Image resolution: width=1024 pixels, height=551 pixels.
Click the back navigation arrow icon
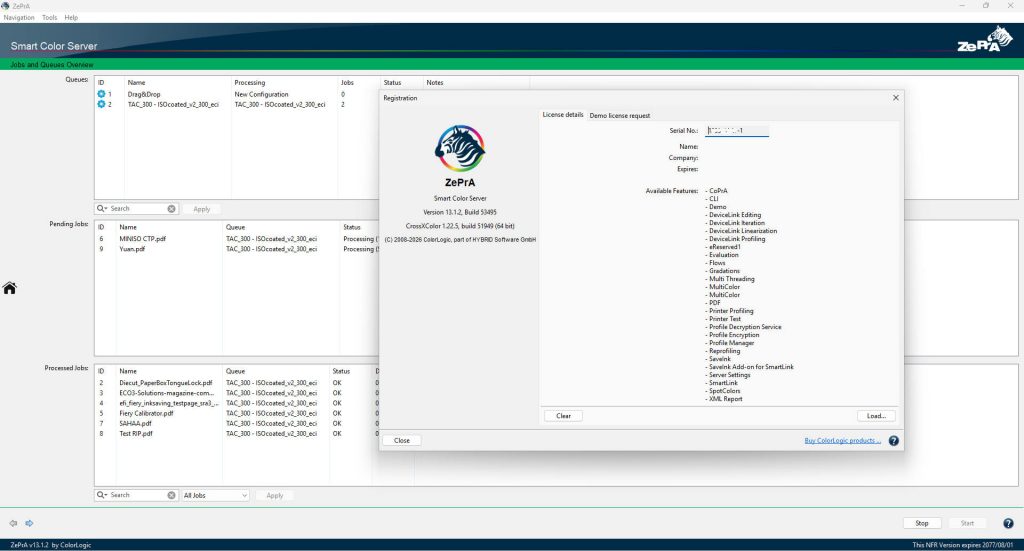[x=13, y=523]
